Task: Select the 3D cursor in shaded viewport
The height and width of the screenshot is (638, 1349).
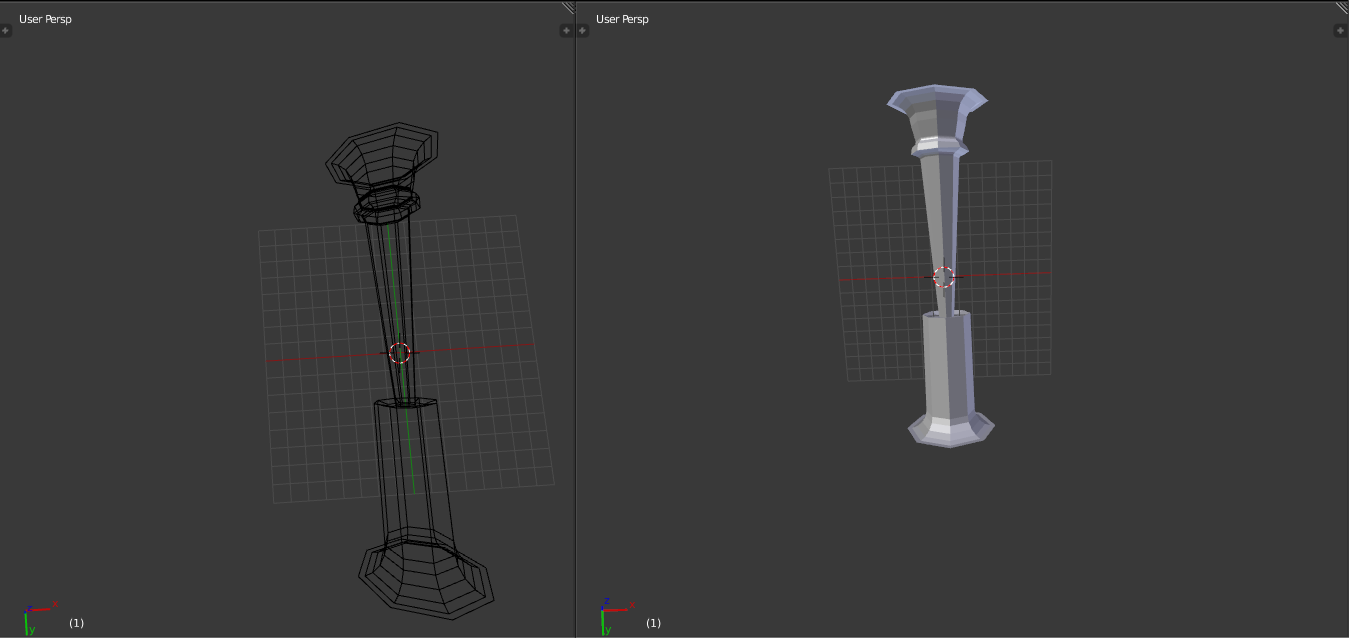Action: coord(944,277)
